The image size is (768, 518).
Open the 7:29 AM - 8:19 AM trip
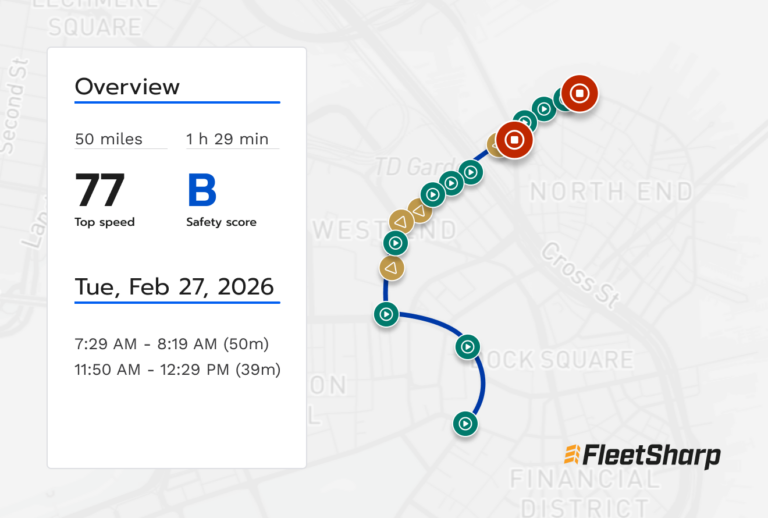(x=171, y=344)
